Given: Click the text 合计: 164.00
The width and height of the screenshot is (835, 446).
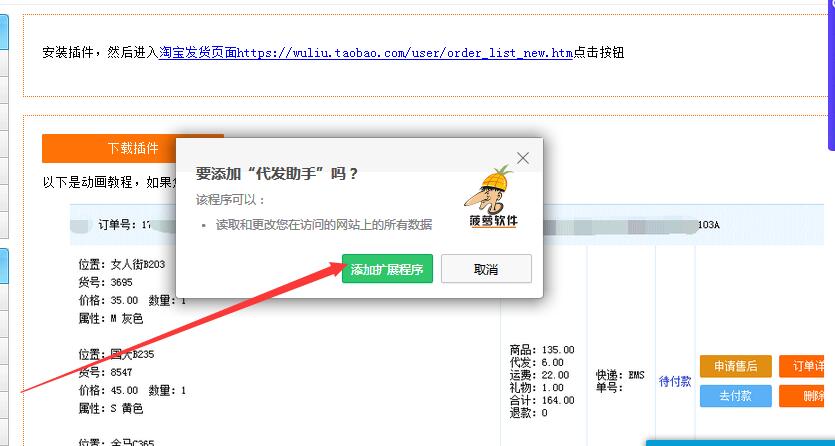Looking at the screenshot, I should (542, 400).
